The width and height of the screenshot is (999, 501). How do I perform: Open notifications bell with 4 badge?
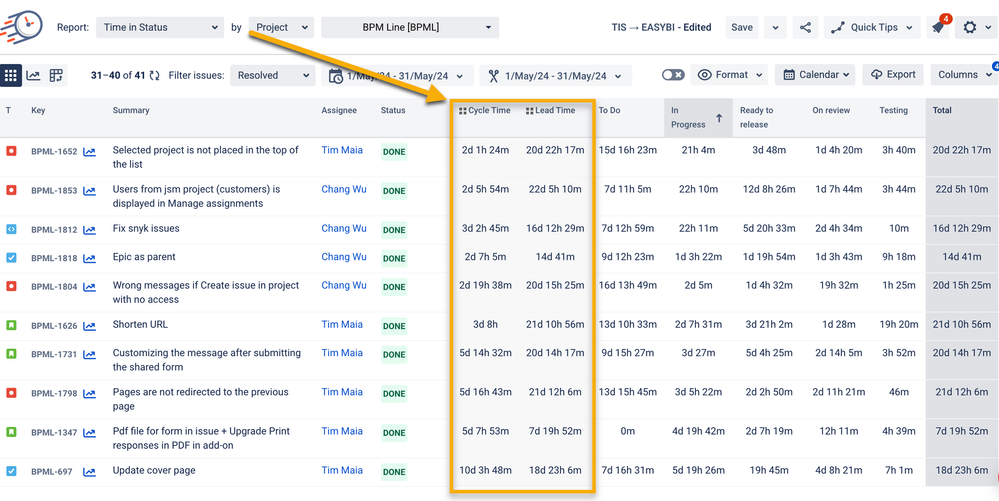(x=937, y=27)
